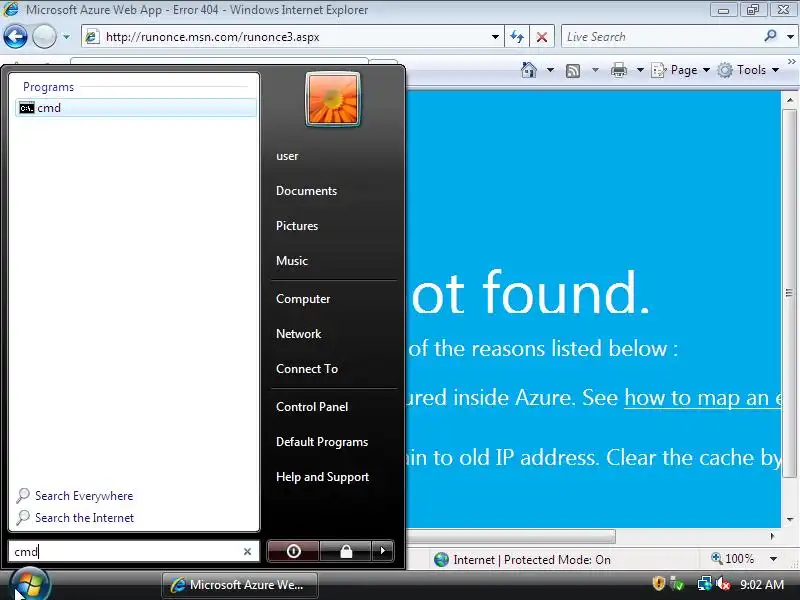Click the RSS feeds icon

[x=573, y=70]
